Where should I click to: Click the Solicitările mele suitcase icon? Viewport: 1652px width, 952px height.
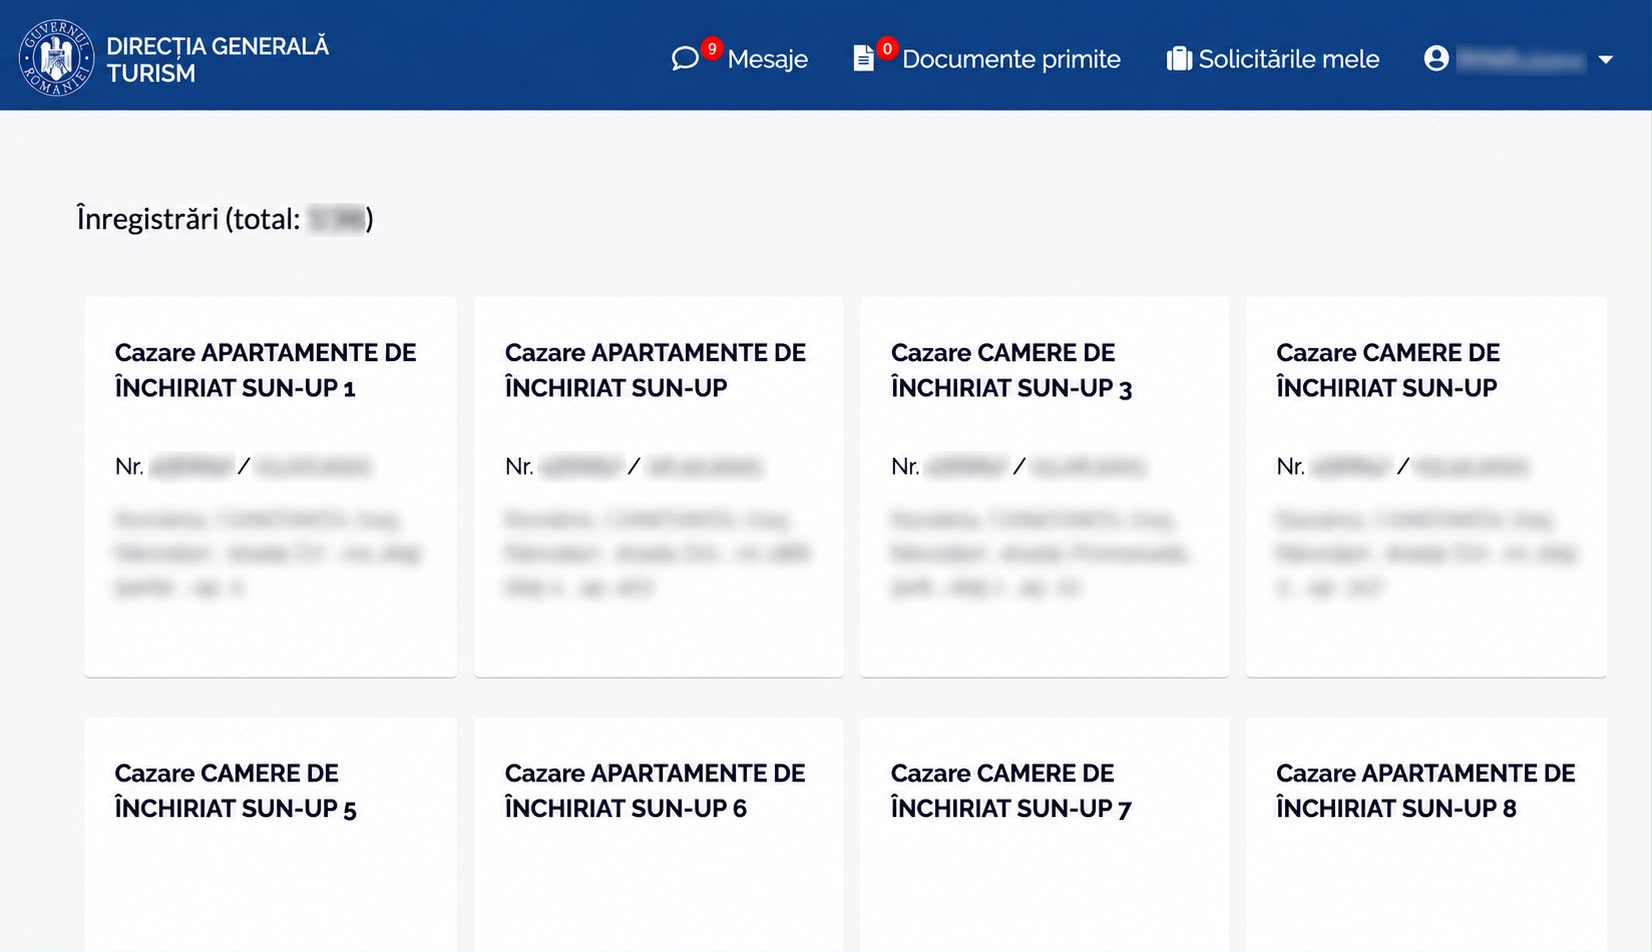(1179, 59)
